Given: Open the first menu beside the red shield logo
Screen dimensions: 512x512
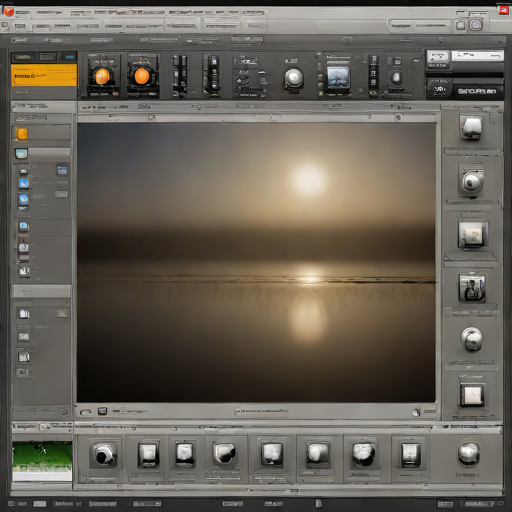Looking at the screenshot, I should coord(23,13).
